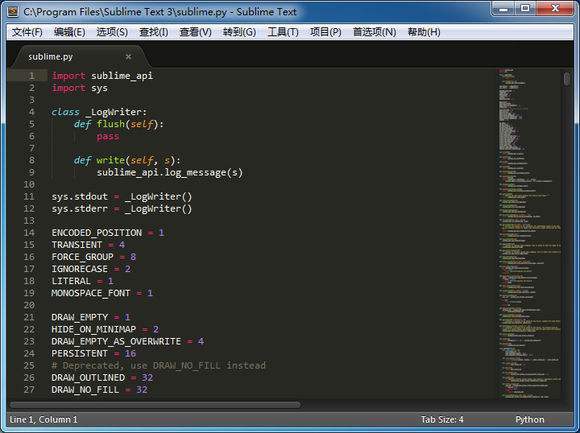Open the Tab Size: 4 selector
The width and height of the screenshot is (580, 433).
[x=442, y=420]
